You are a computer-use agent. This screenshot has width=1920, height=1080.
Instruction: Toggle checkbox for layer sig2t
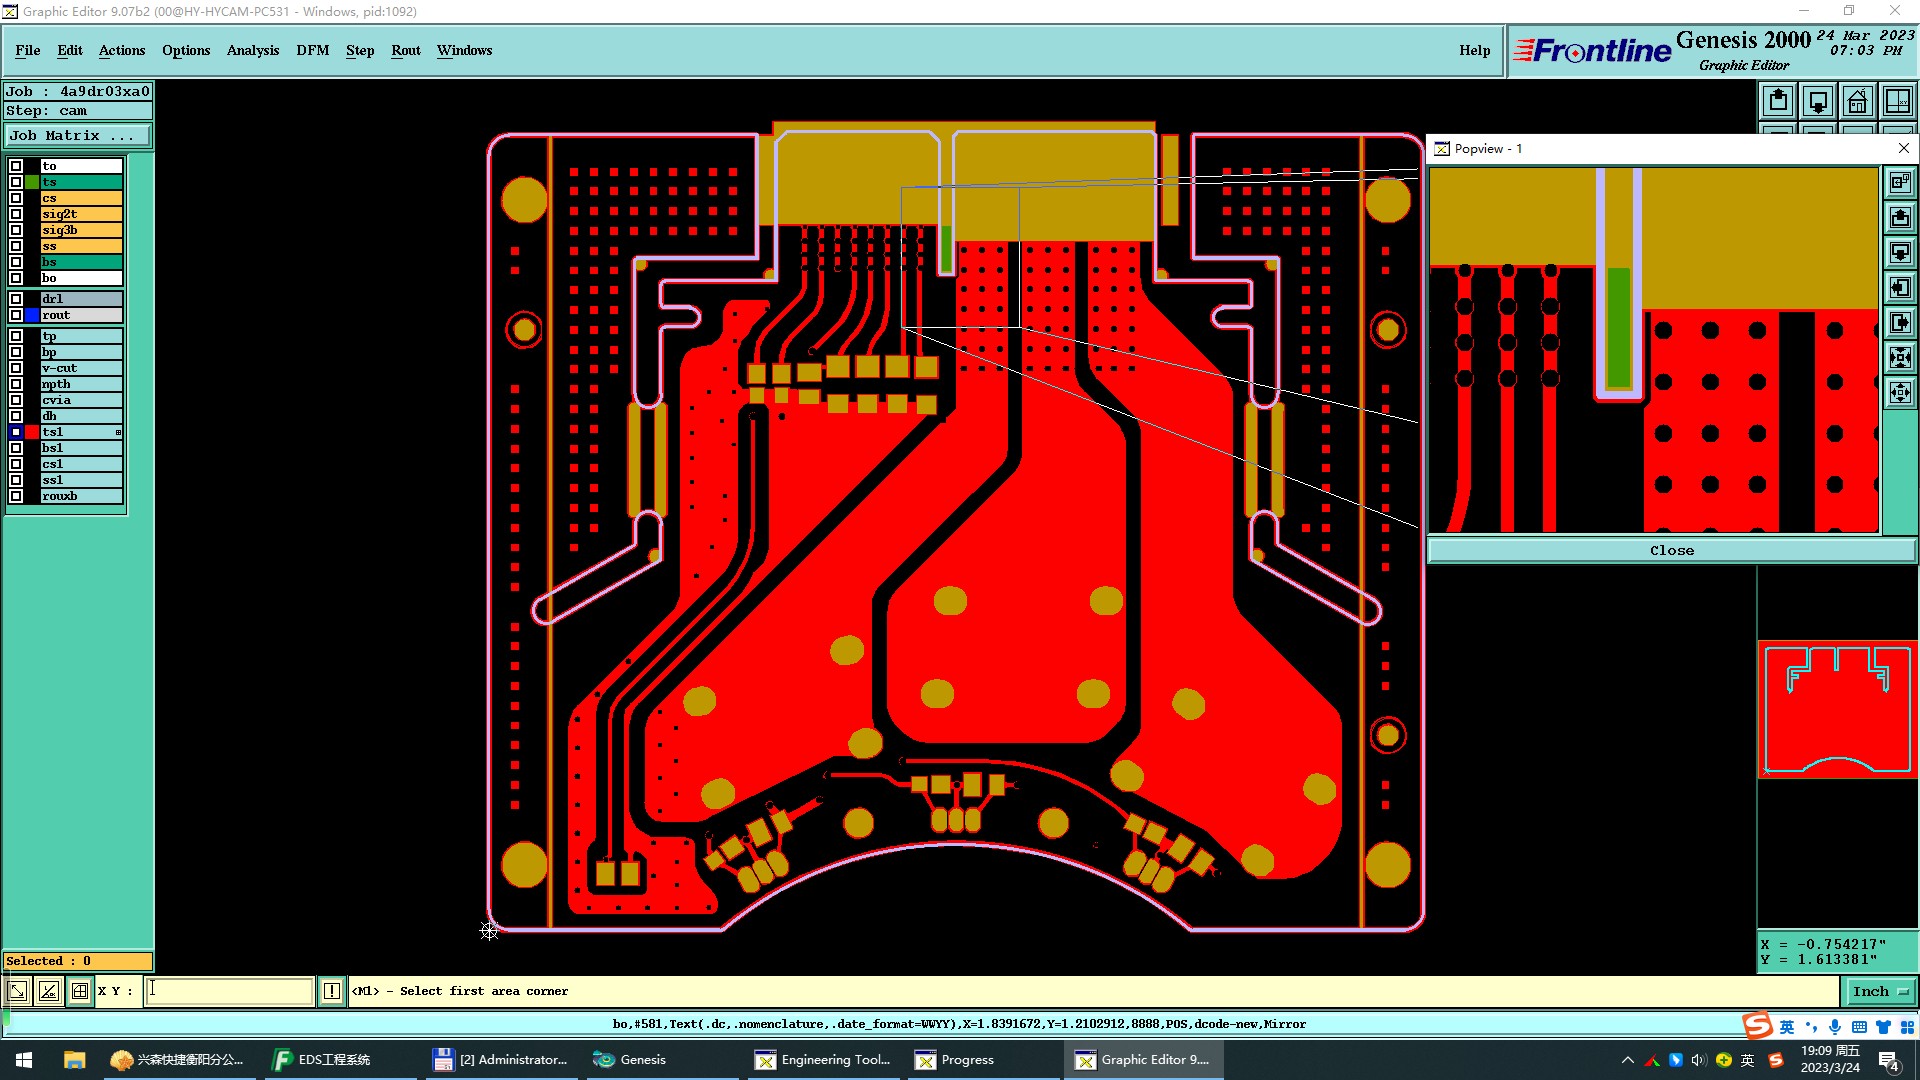coord(16,214)
